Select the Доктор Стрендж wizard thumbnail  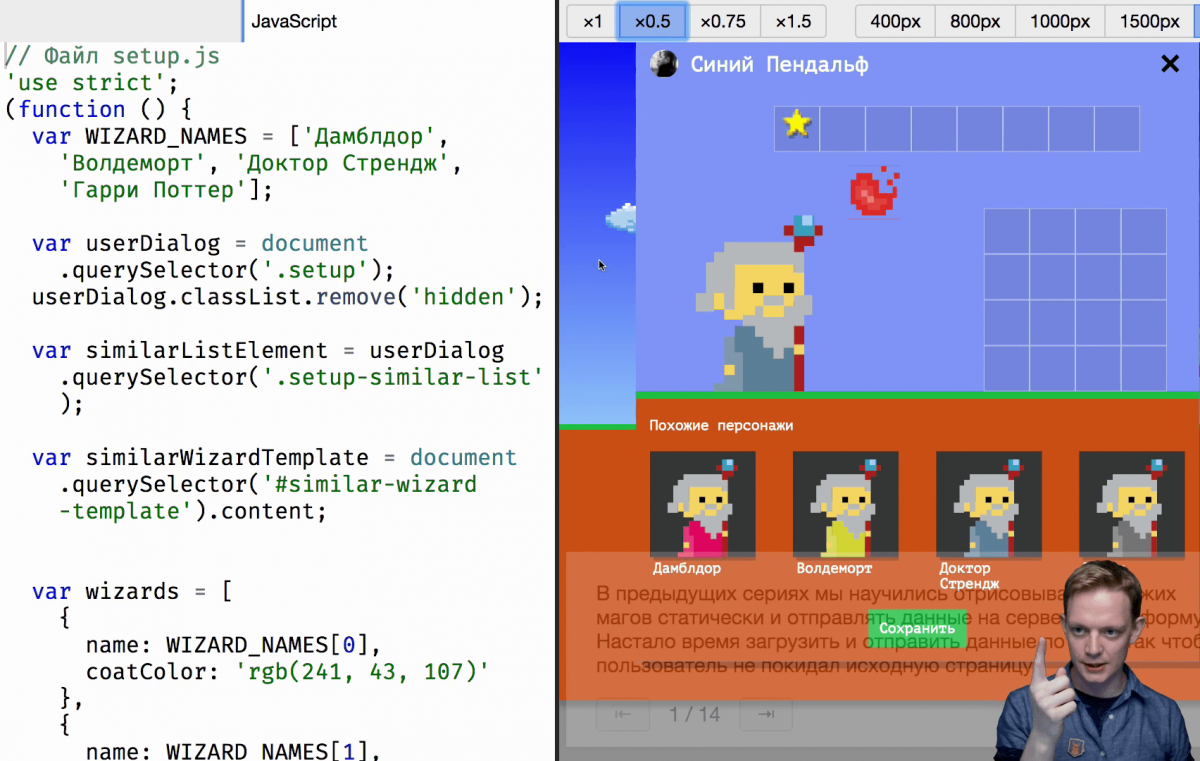click(x=988, y=504)
